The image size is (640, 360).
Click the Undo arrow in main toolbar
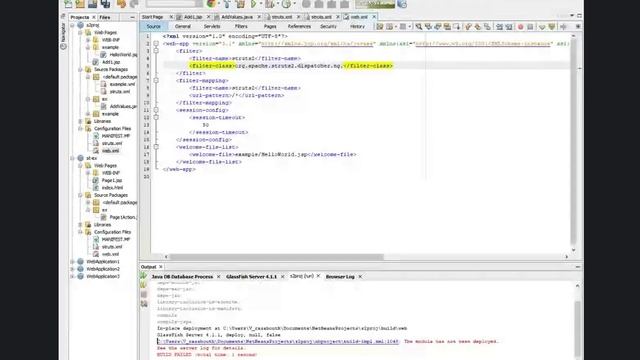point(122,4)
